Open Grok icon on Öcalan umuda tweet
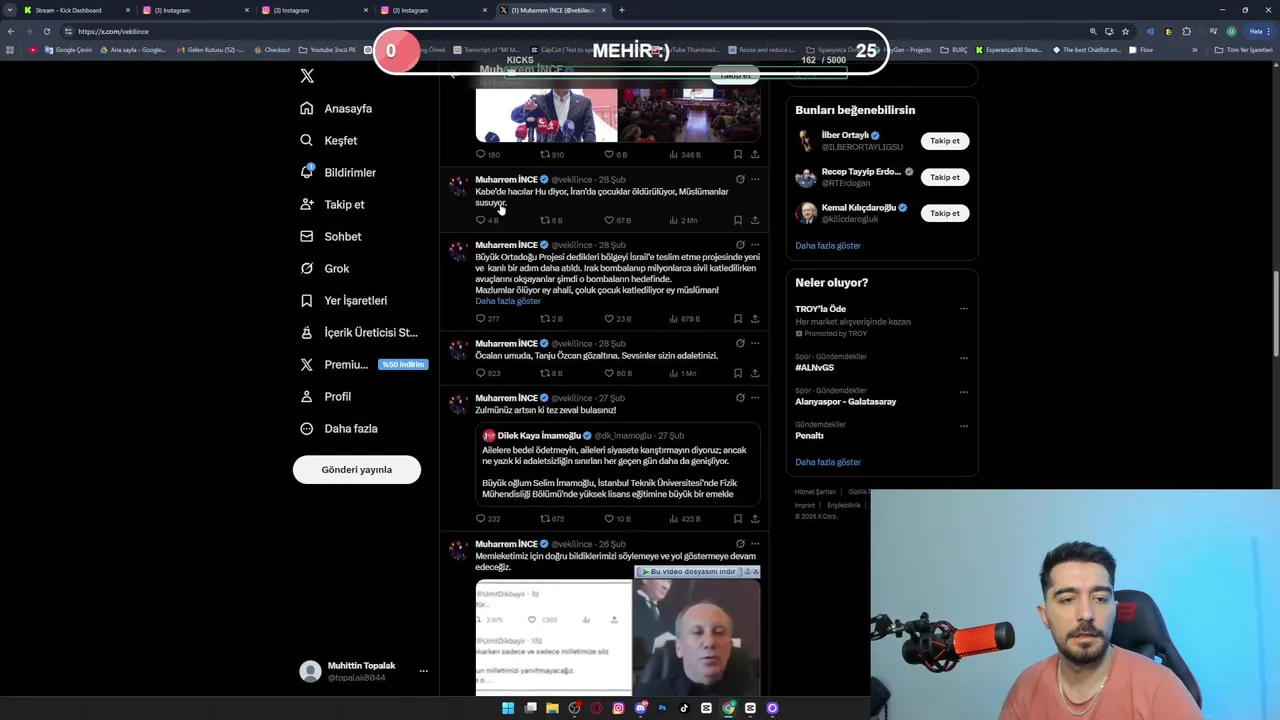Screen dimensions: 1280x720 740,344
